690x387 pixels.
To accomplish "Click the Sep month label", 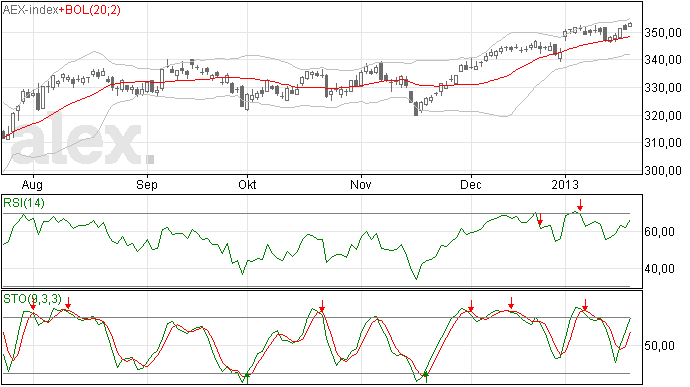I will tap(147, 184).
